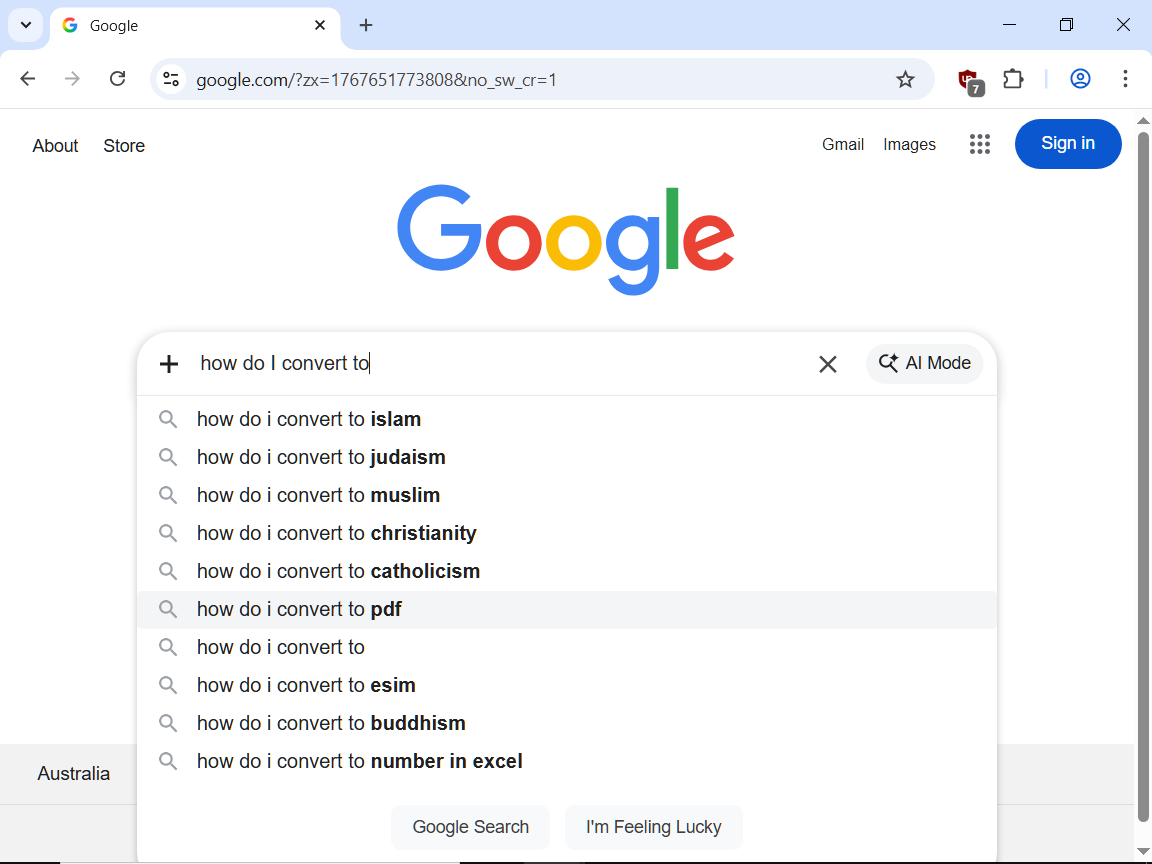Open the Chrome extensions puzzle icon
Screen dimensions: 1152x864
1013,79
